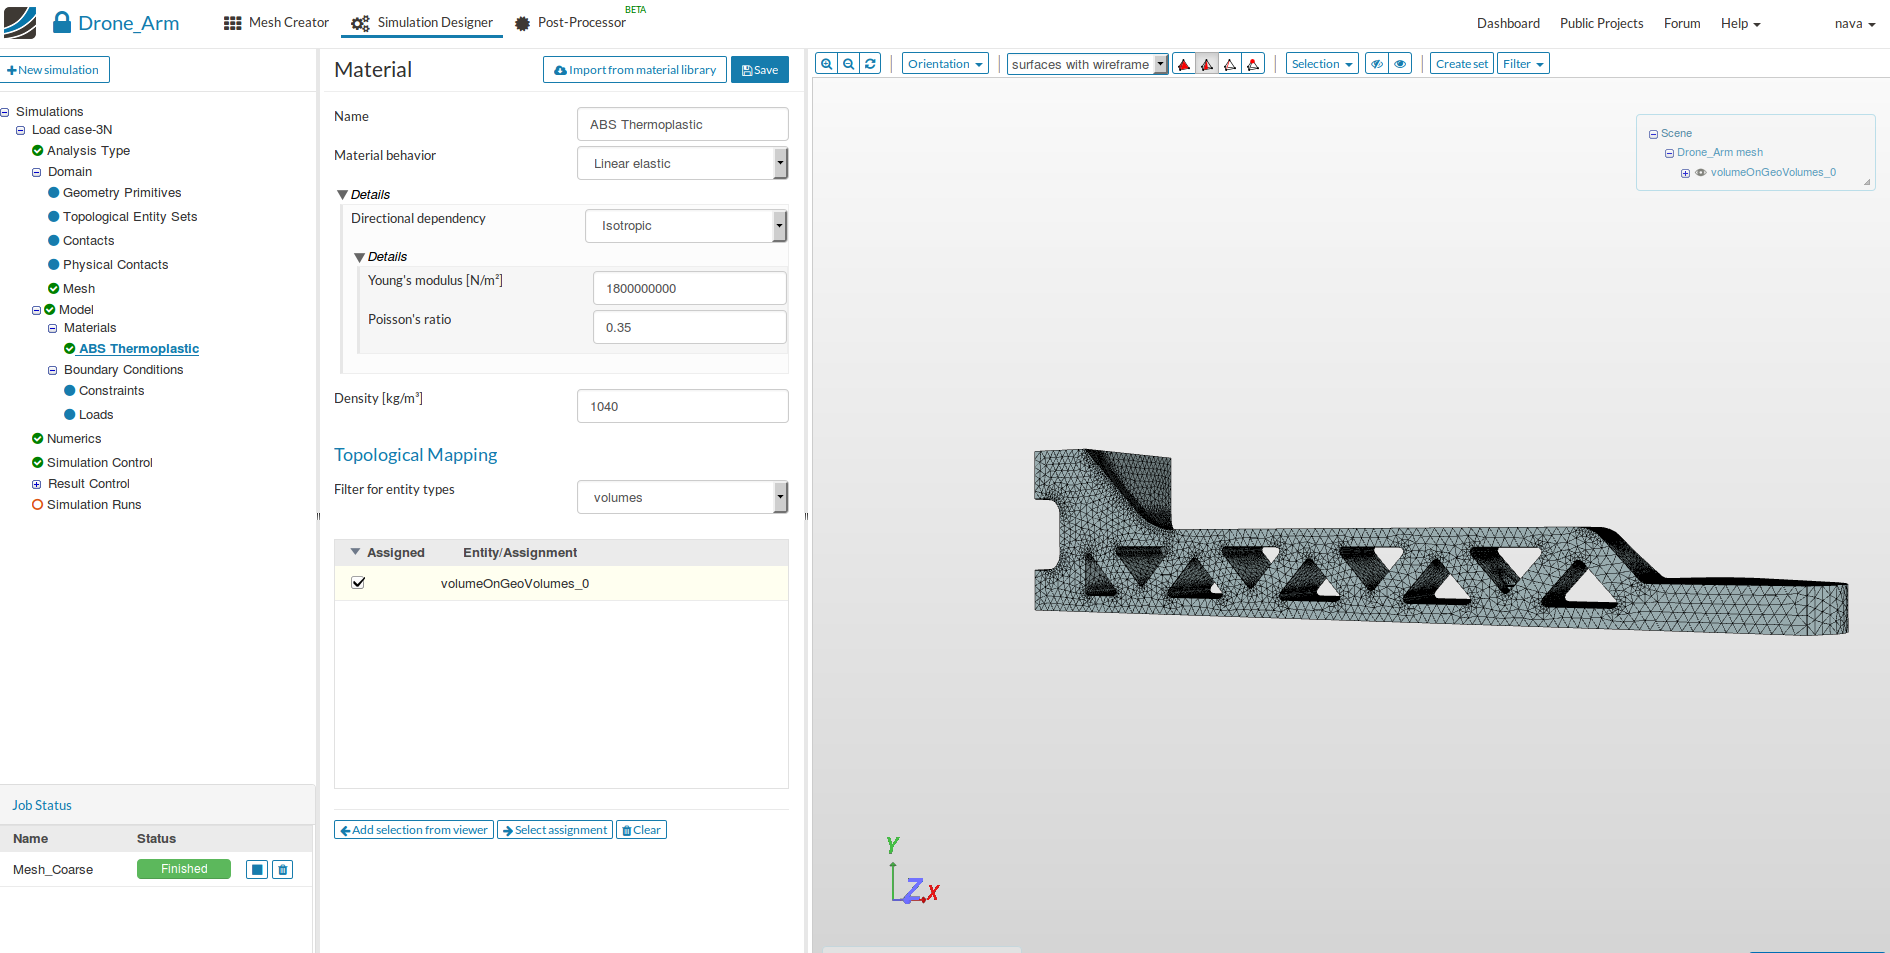Click the Select assignment button
The height and width of the screenshot is (953, 1890).
point(555,830)
